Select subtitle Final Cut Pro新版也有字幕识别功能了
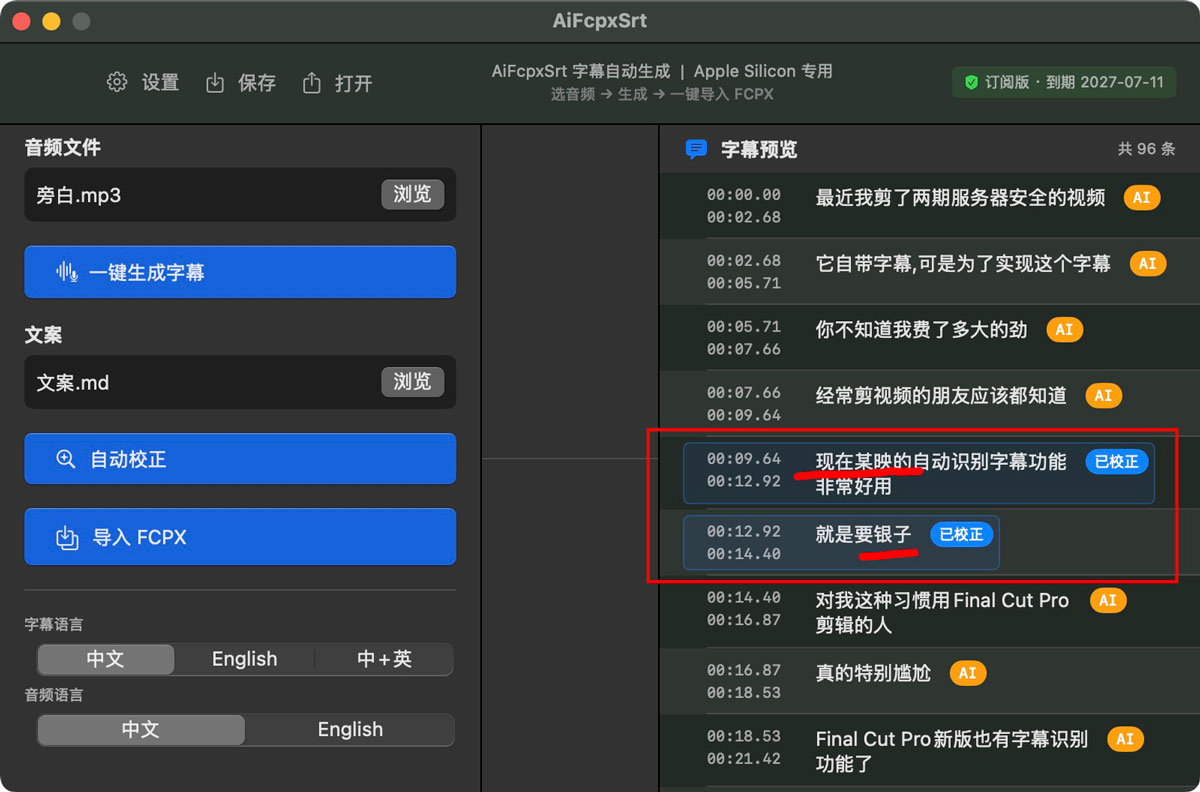 [952, 751]
